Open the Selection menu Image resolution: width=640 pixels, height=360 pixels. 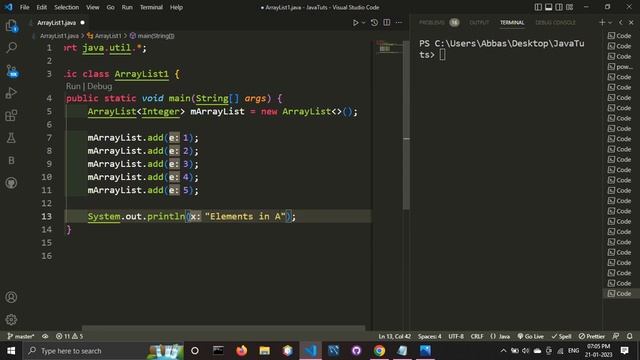[67, 7]
